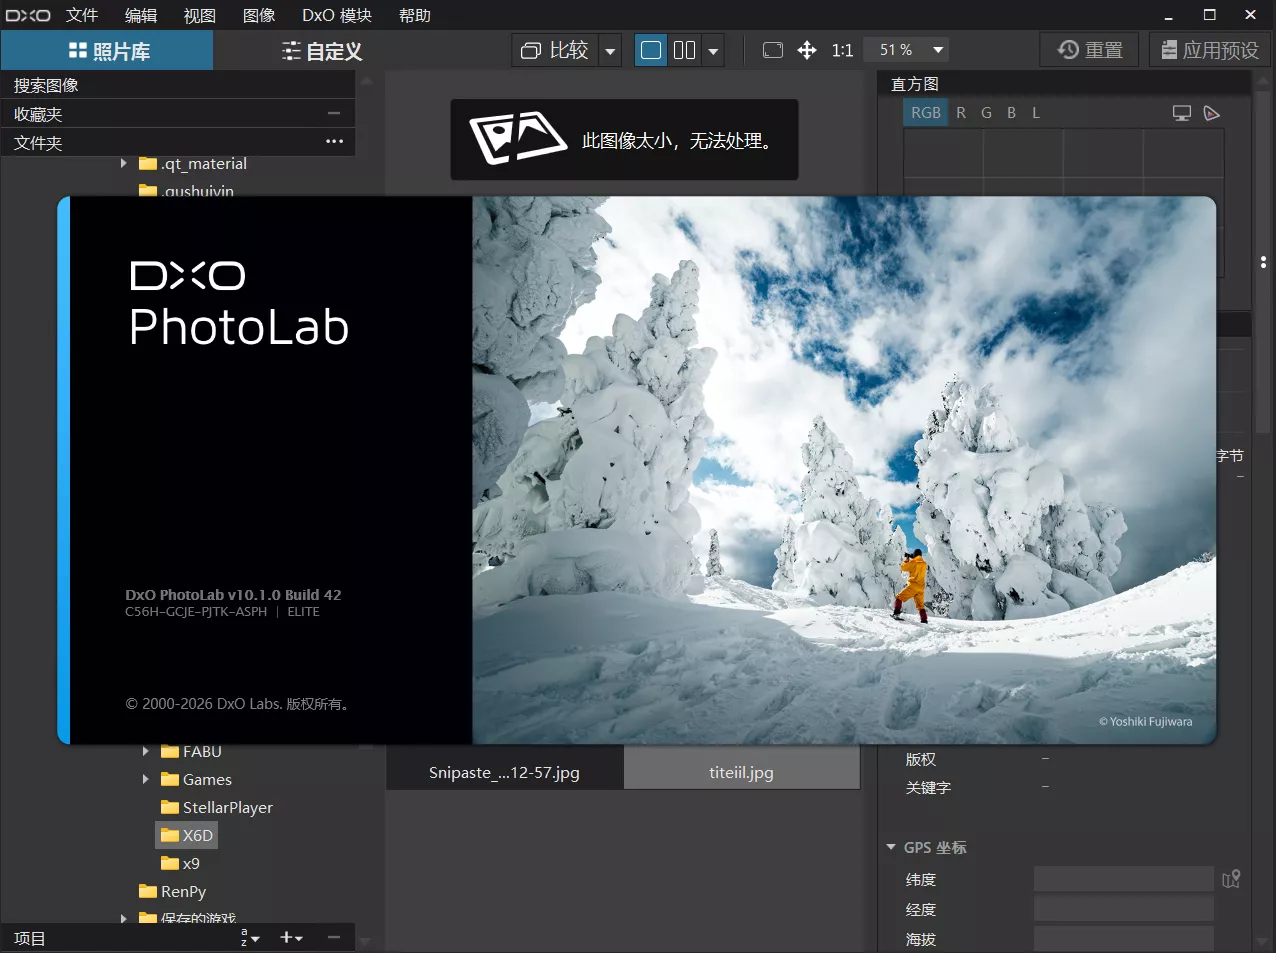This screenshot has width=1276, height=953.
Task: Open the 文件夹 panel options ellipsis
Action: [x=334, y=142]
